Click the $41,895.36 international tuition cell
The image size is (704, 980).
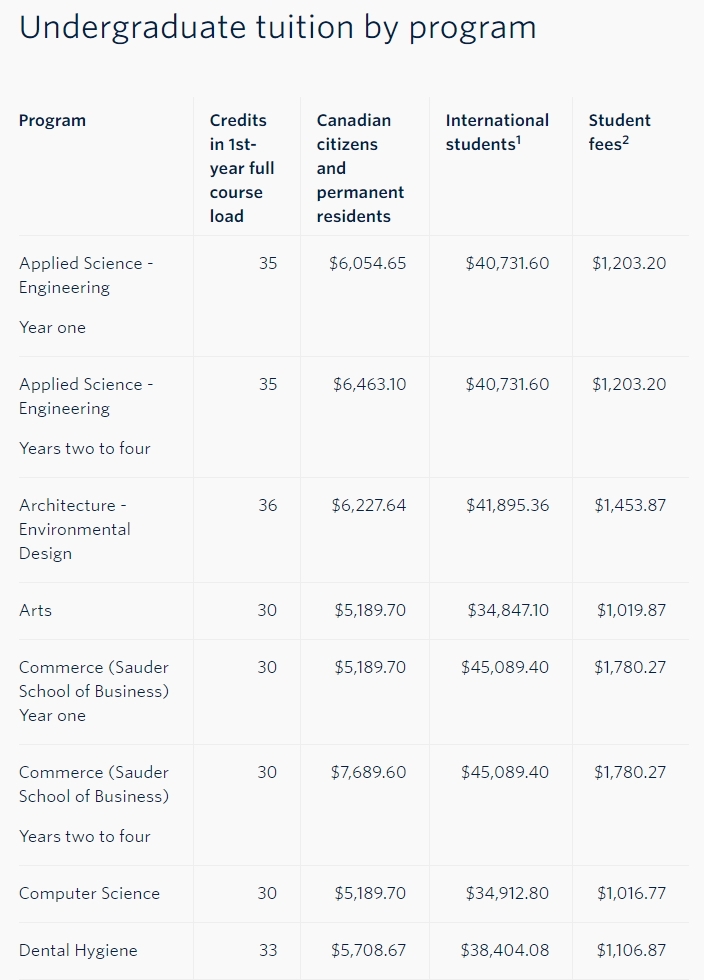coord(508,505)
